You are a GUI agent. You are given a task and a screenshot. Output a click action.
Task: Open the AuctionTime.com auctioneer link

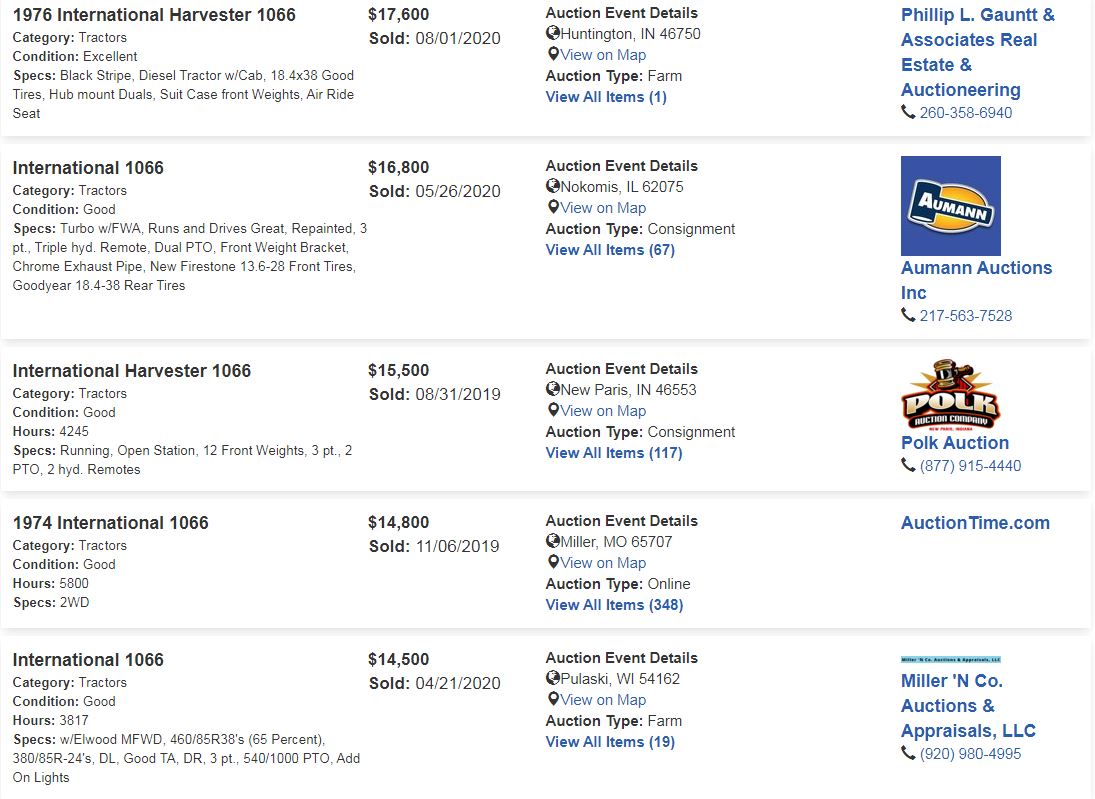(x=975, y=523)
